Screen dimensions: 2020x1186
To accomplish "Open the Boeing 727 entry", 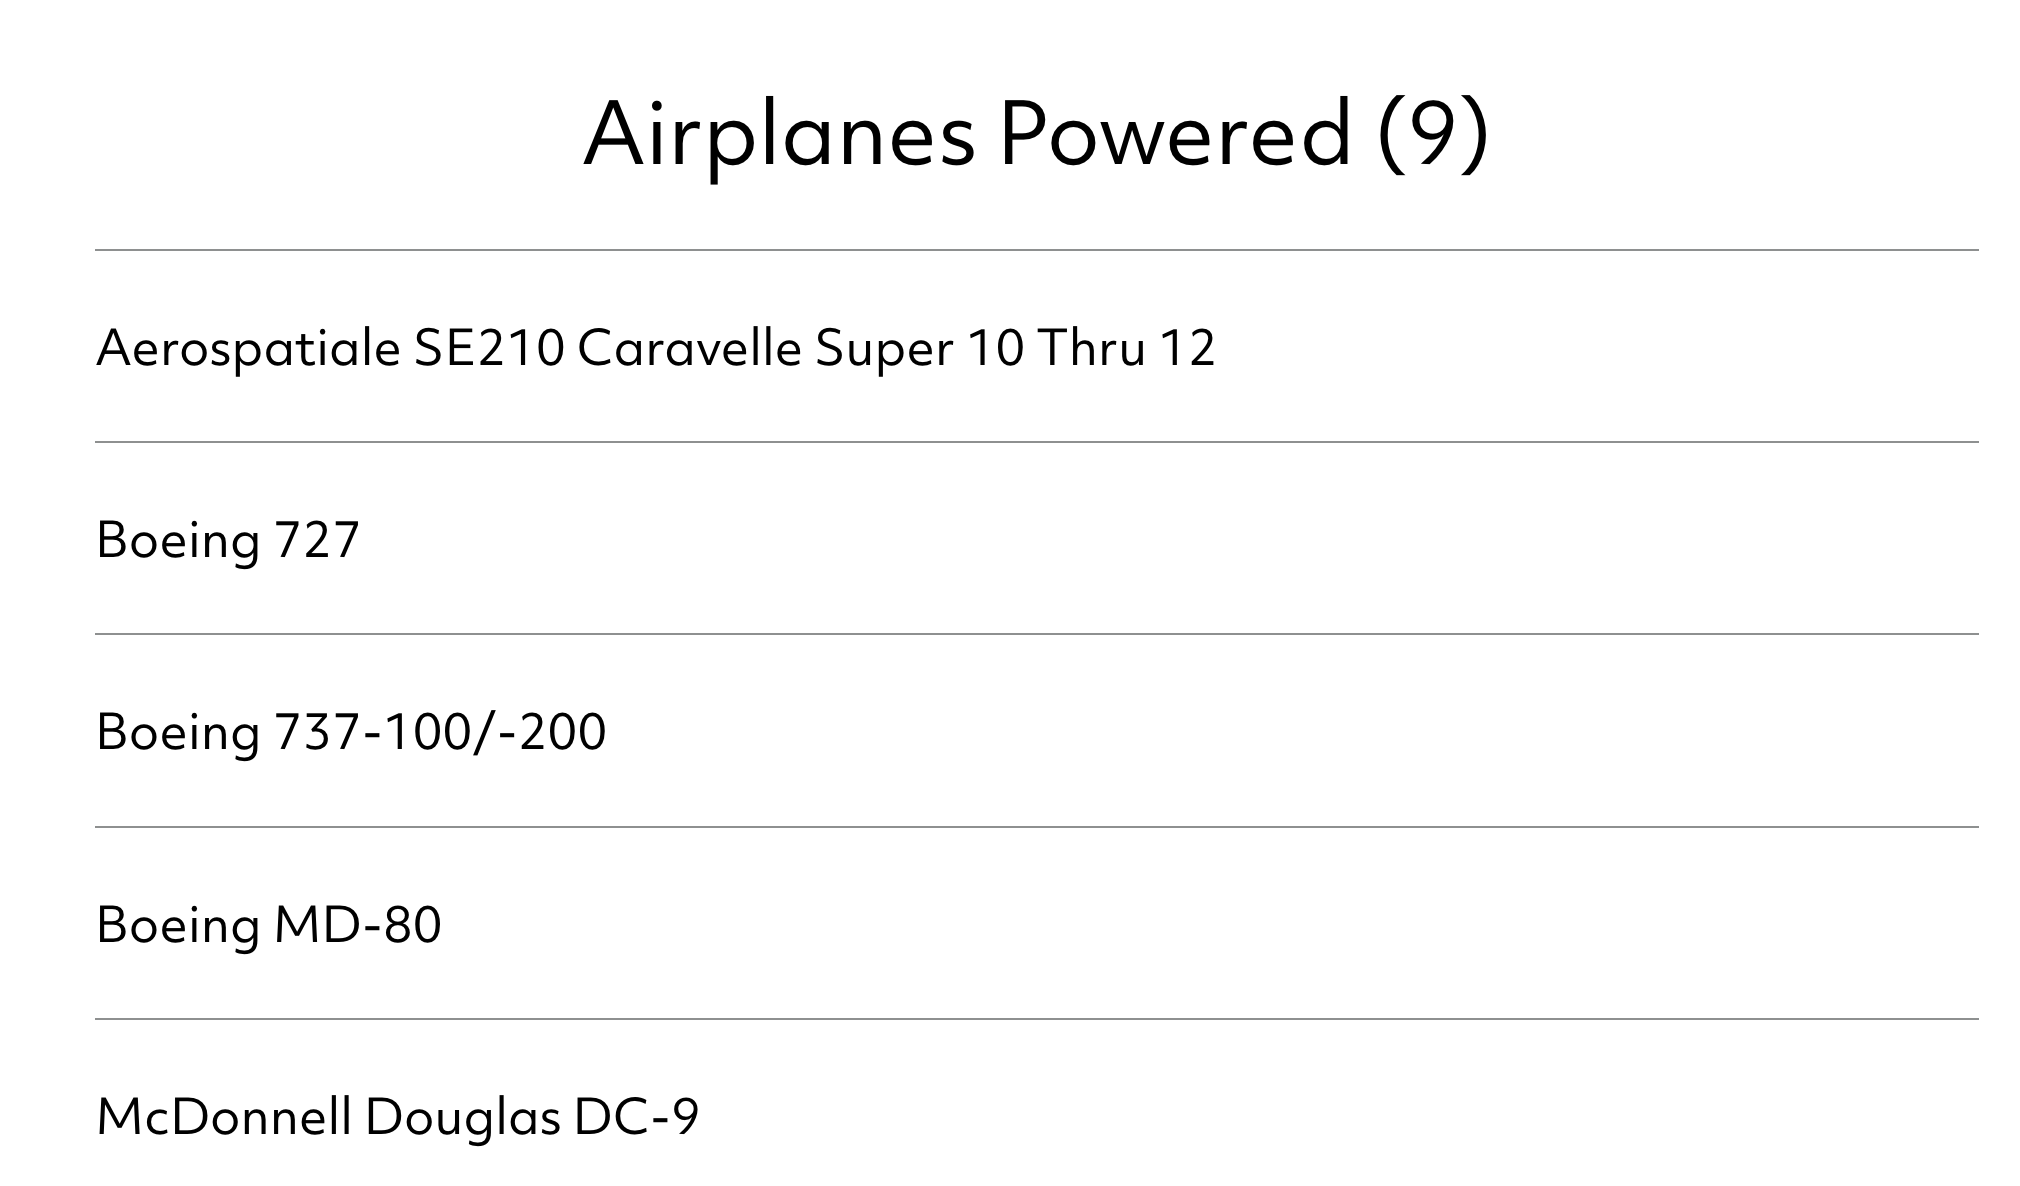I will (1036, 538).
